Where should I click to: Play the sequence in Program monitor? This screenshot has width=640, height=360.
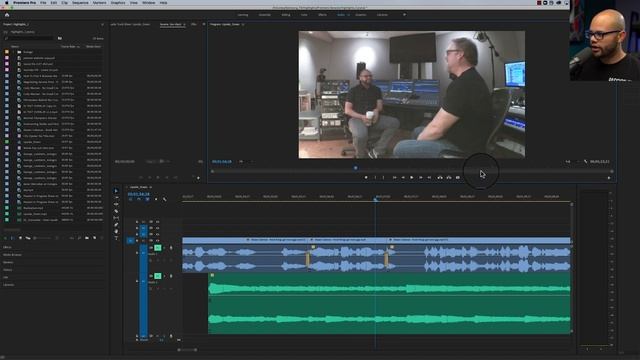[411, 178]
